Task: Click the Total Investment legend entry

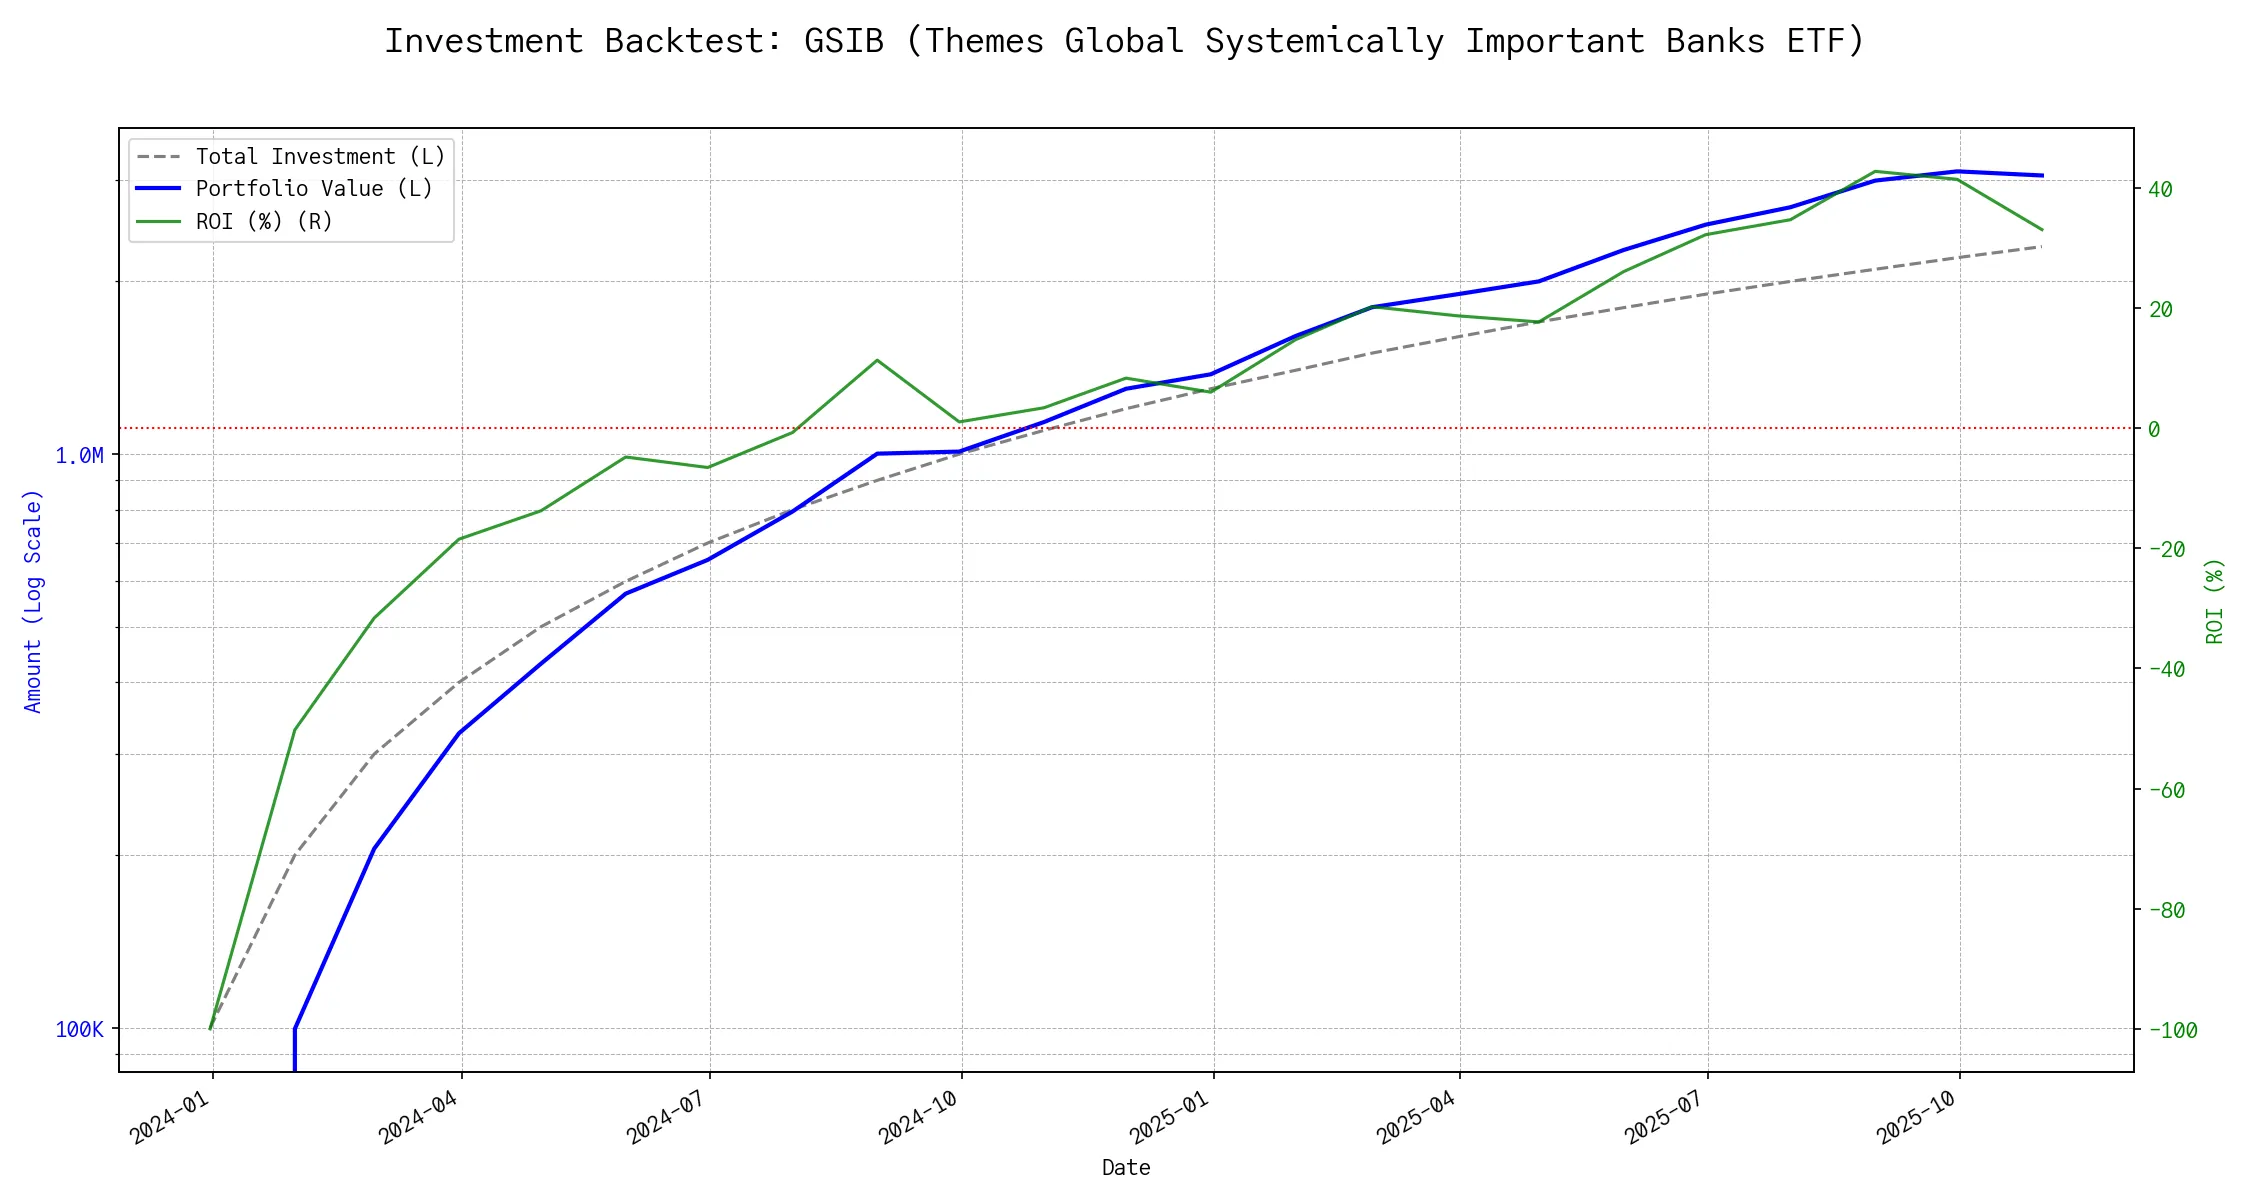Action: [320, 157]
